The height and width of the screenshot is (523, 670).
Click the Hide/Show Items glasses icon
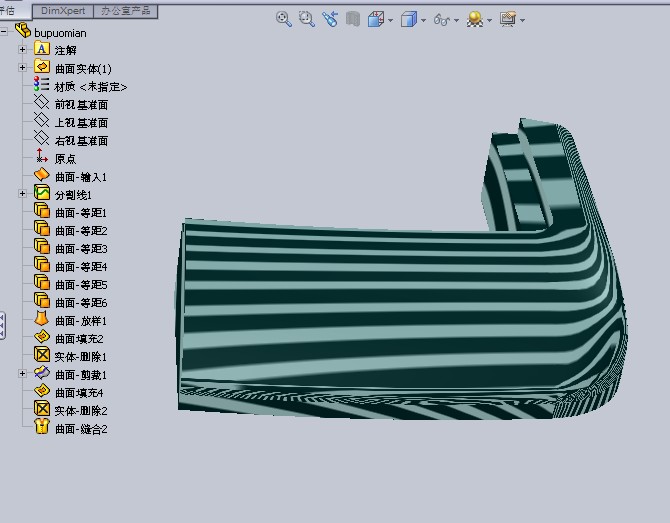pyautogui.click(x=442, y=20)
